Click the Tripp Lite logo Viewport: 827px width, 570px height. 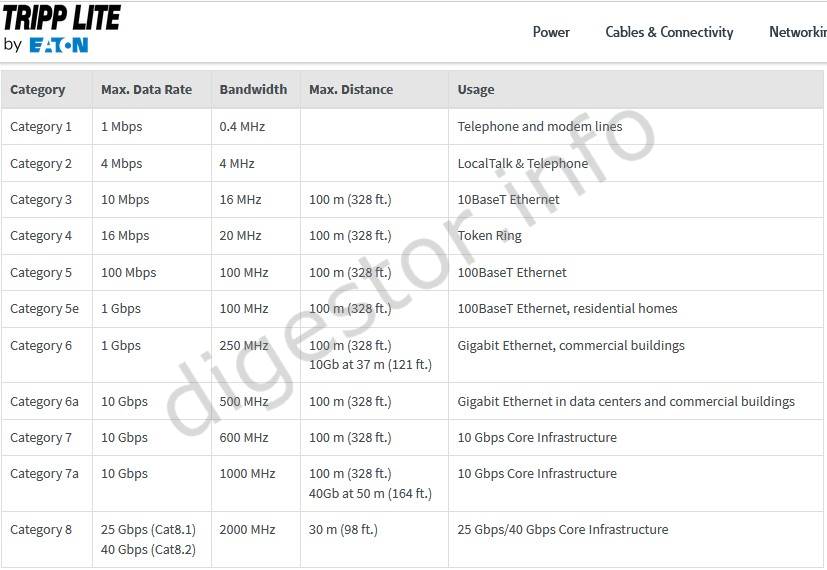62,17
